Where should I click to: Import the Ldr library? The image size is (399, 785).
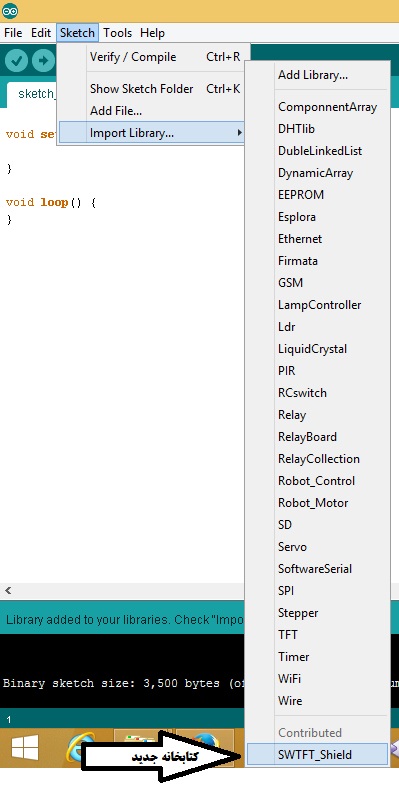tap(317, 327)
